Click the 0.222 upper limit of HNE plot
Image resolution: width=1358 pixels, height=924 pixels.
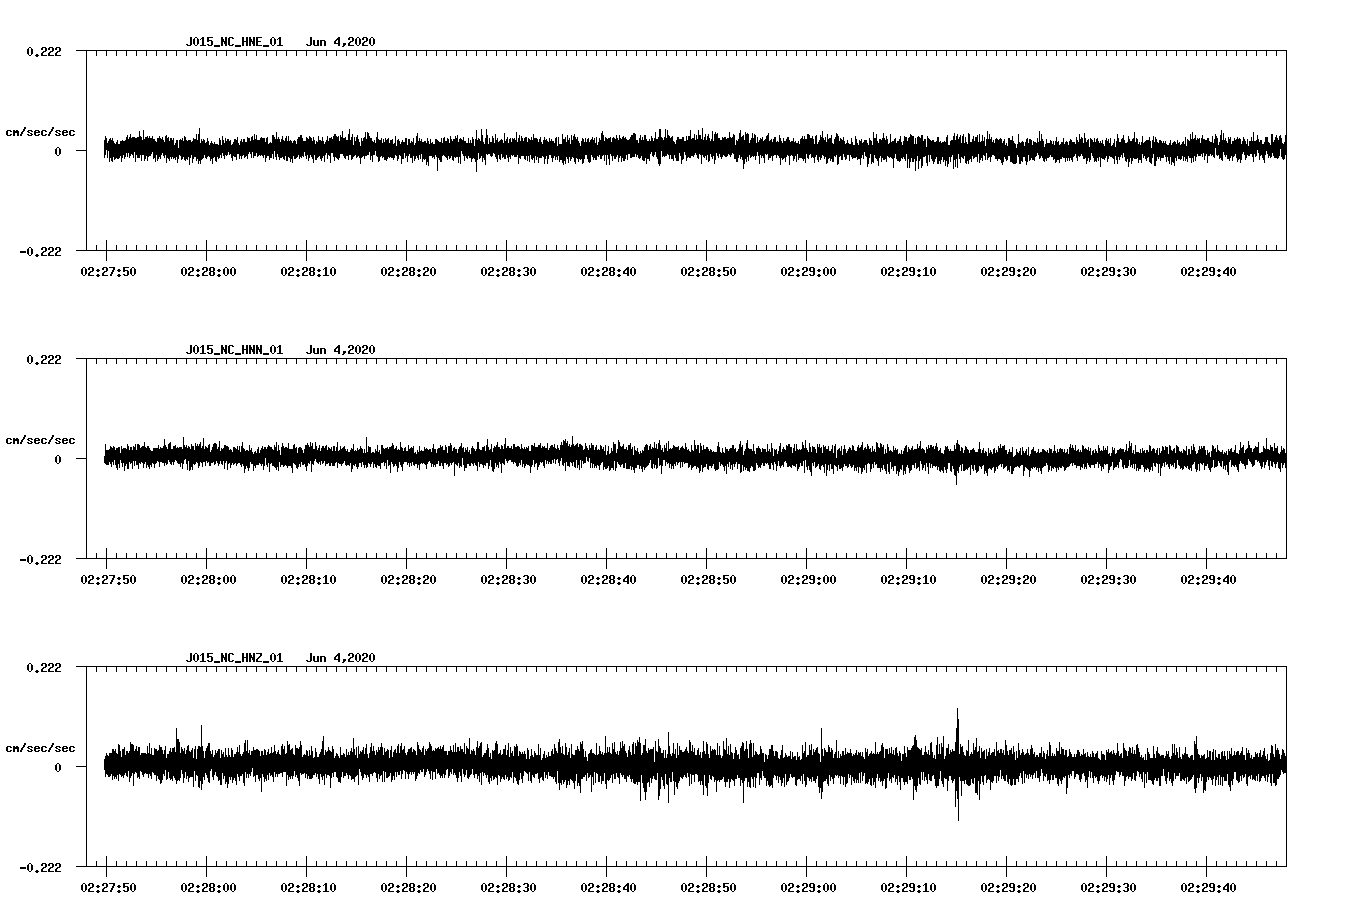(x=43, y=52)
